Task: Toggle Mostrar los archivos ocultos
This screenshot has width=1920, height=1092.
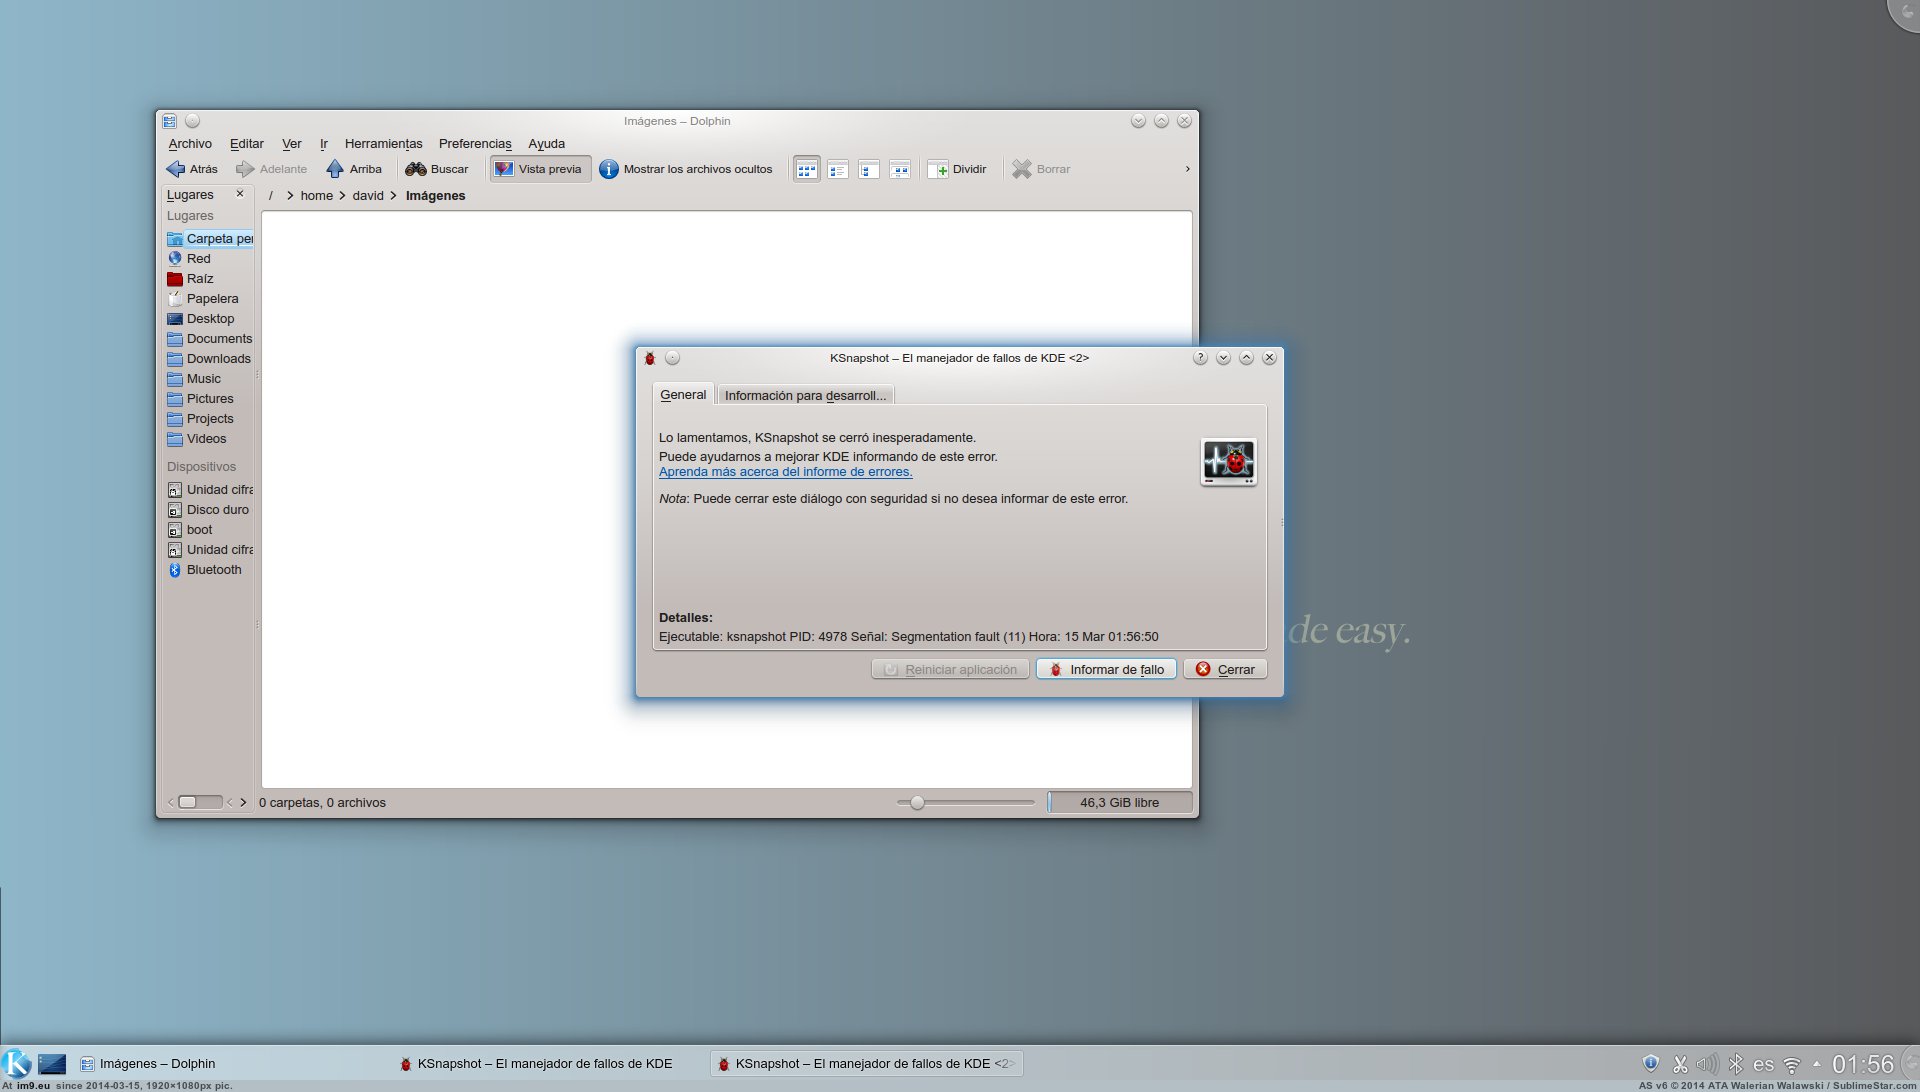Action: (686, 169)
